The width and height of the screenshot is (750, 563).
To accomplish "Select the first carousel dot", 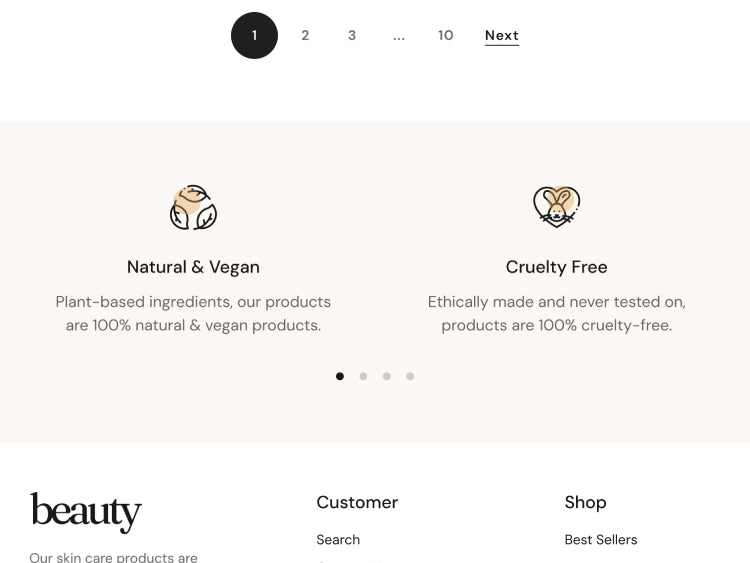I will [340, 376].
